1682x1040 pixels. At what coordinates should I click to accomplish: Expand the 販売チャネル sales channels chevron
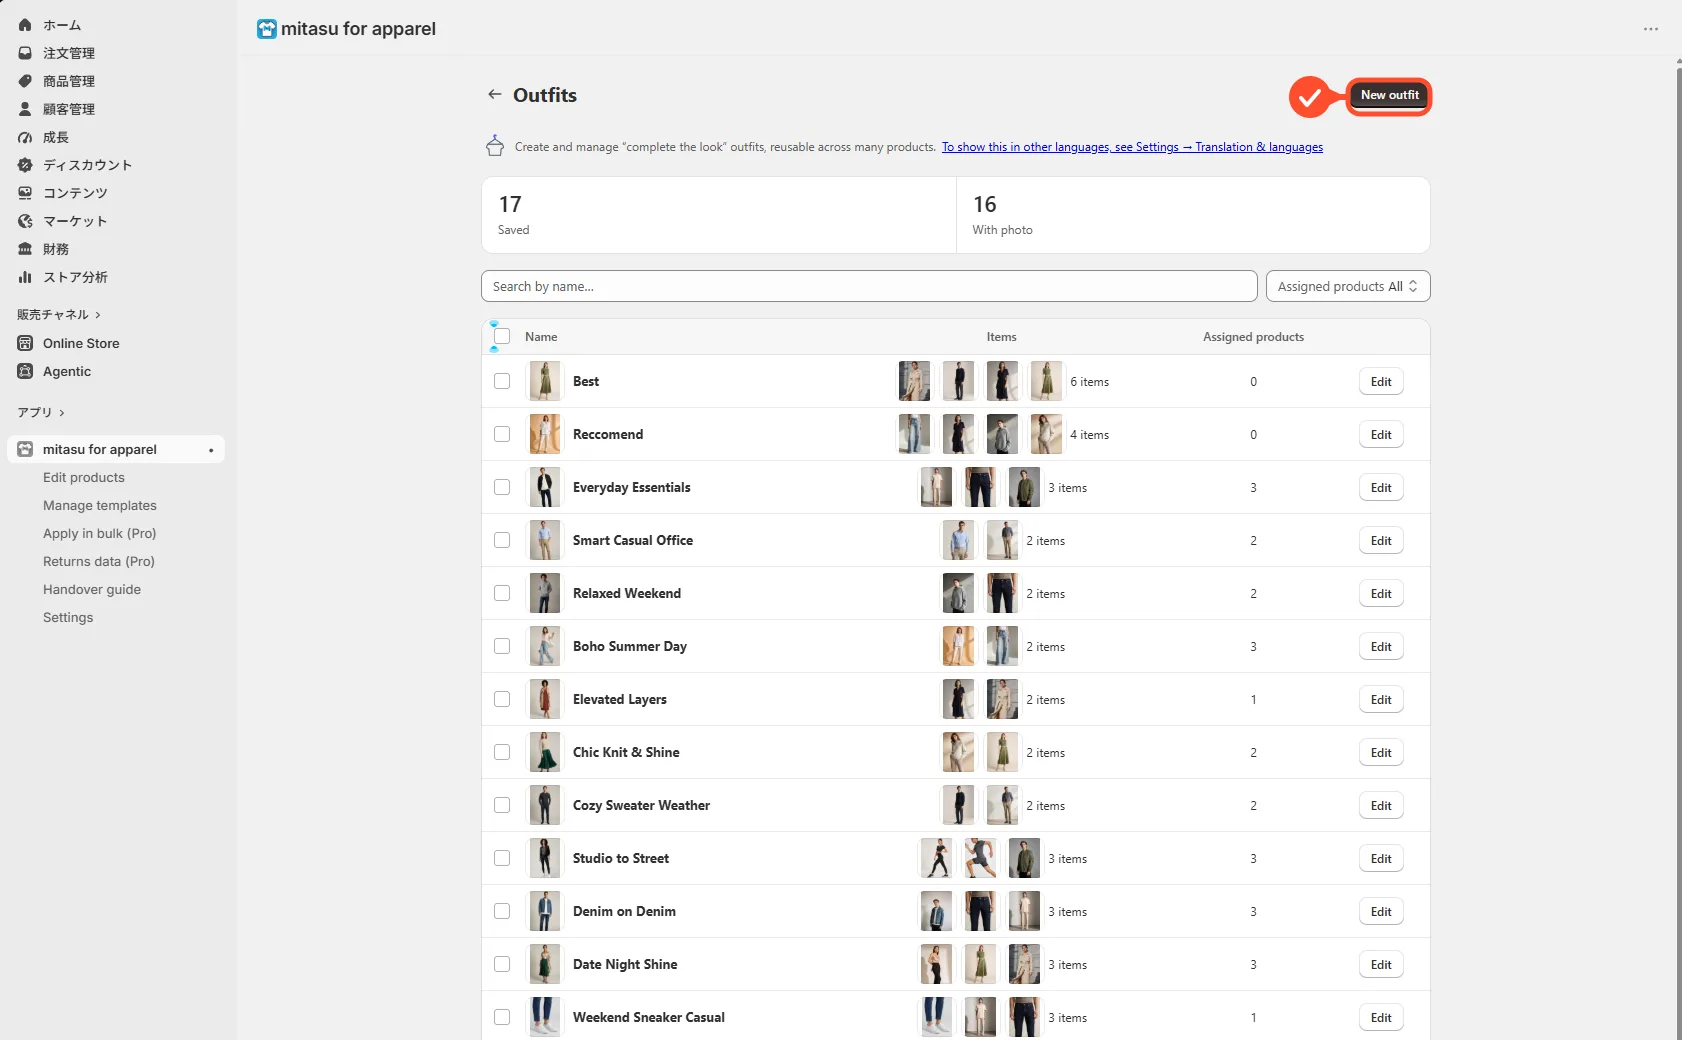[x=98, y=315]
